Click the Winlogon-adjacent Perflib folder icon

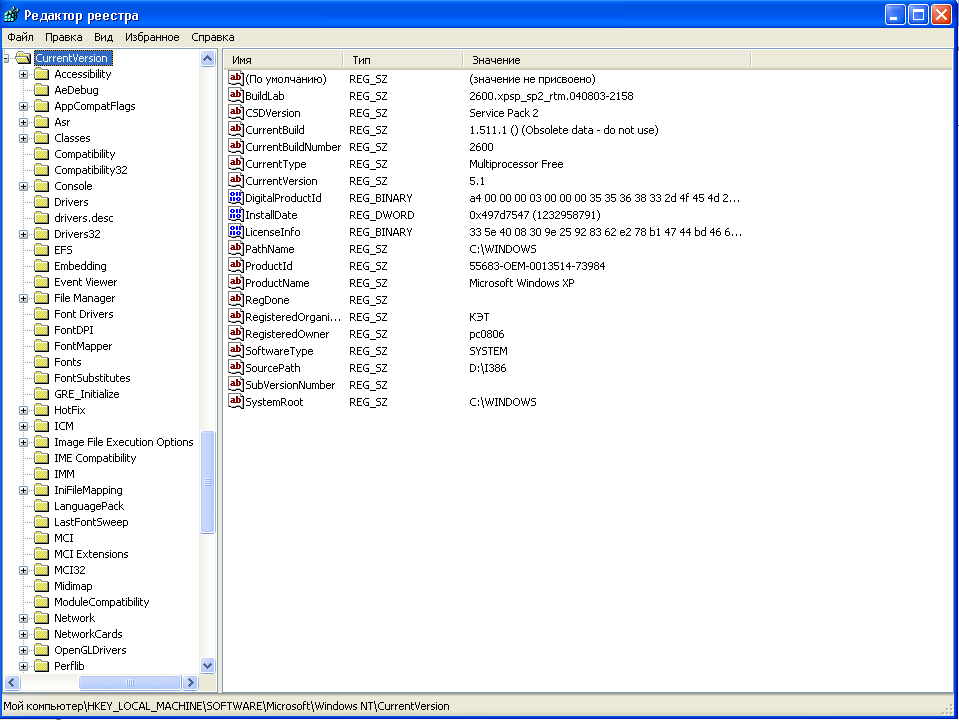point(42,666)
